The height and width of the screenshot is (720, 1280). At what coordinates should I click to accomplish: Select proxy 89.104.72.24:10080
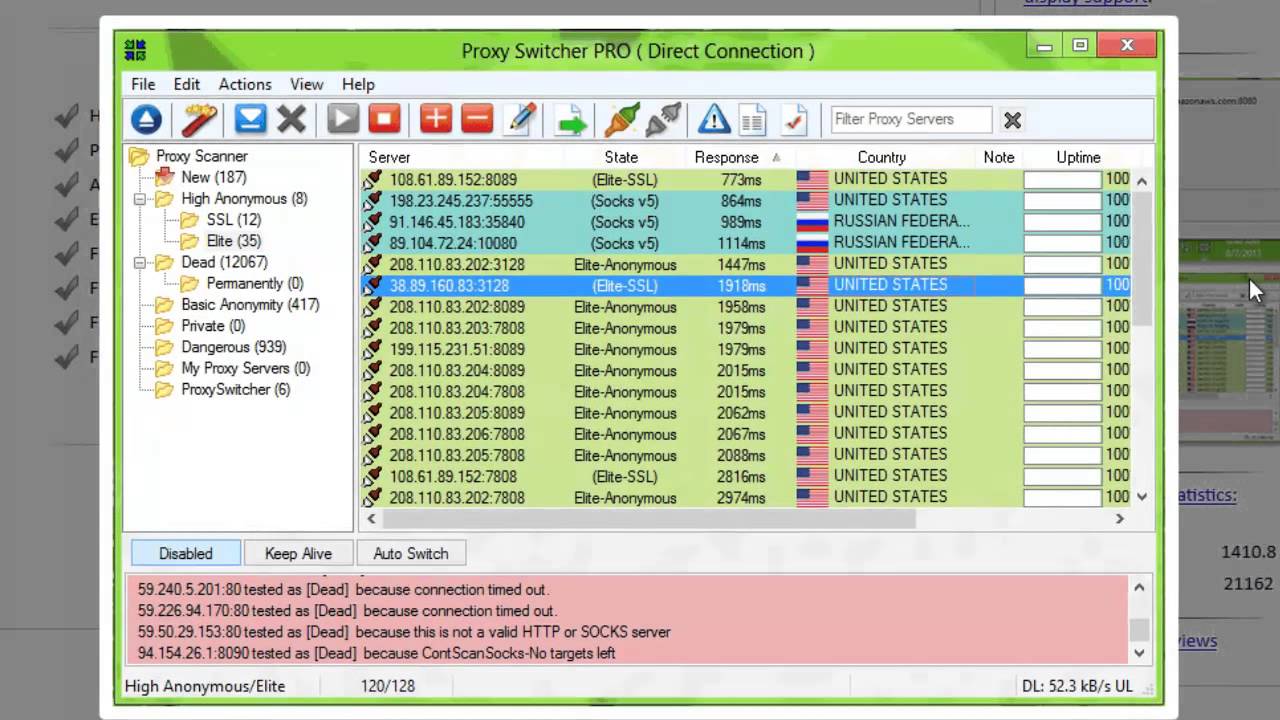[x=746, y=243]
